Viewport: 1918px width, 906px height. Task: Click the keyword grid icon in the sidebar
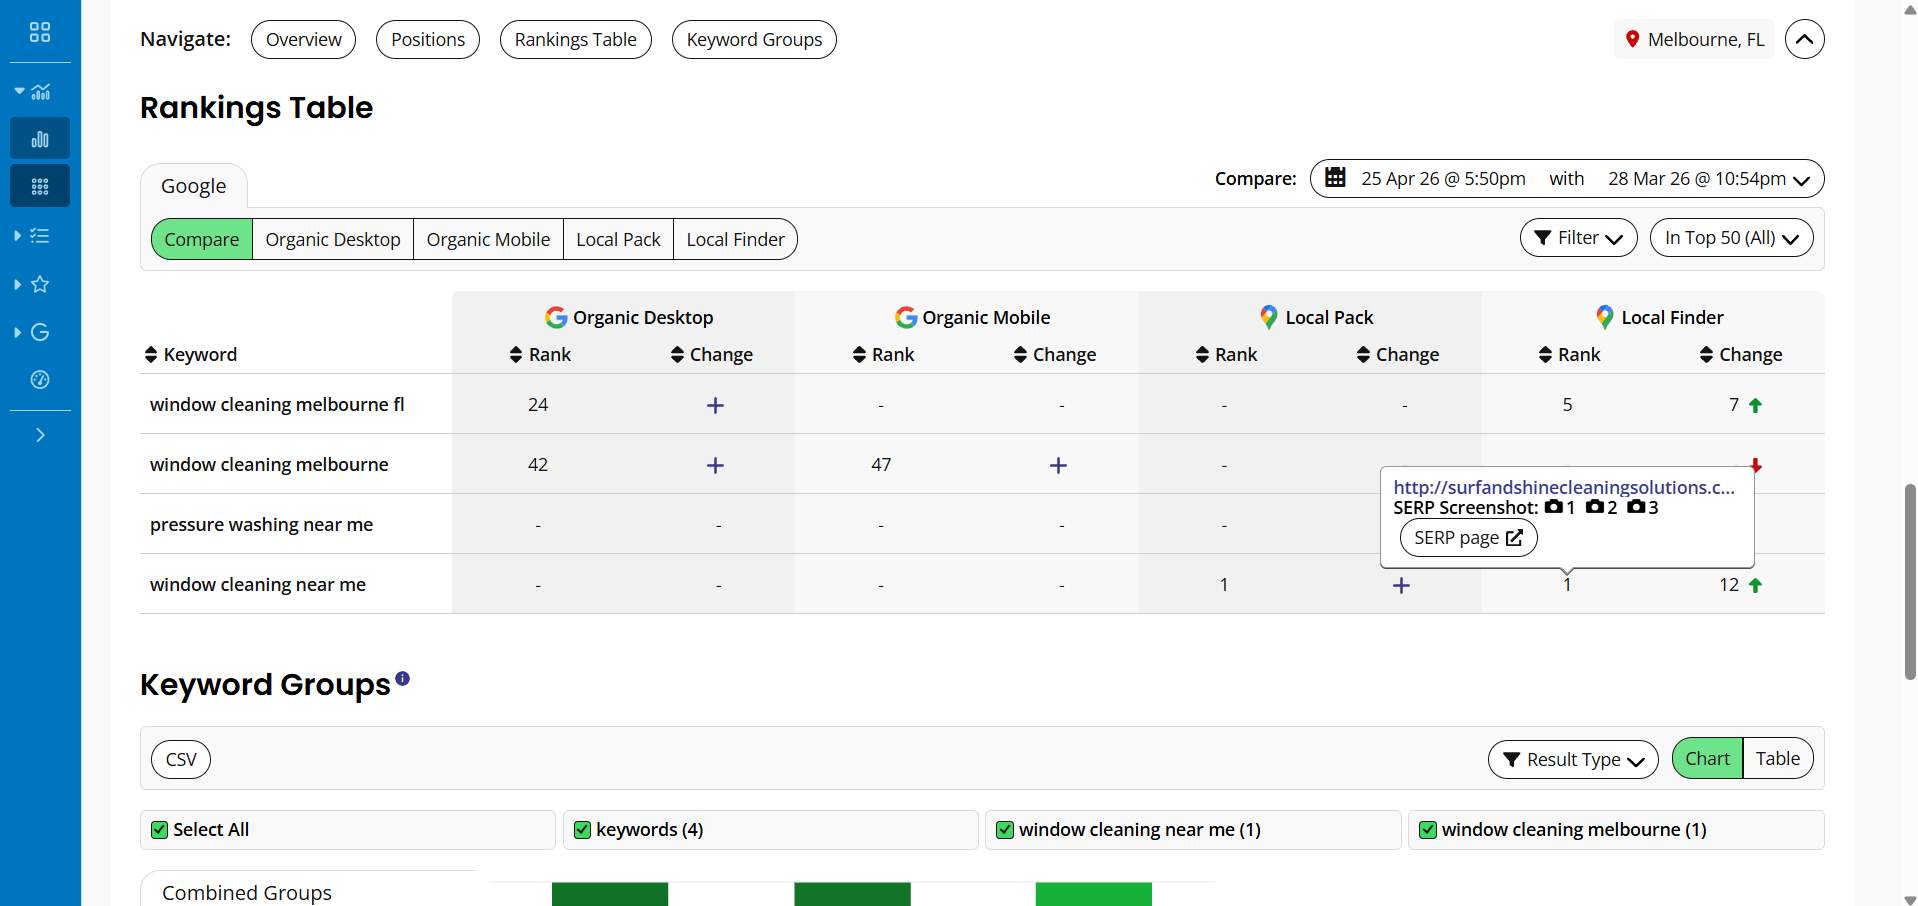(x=40, y=185)
